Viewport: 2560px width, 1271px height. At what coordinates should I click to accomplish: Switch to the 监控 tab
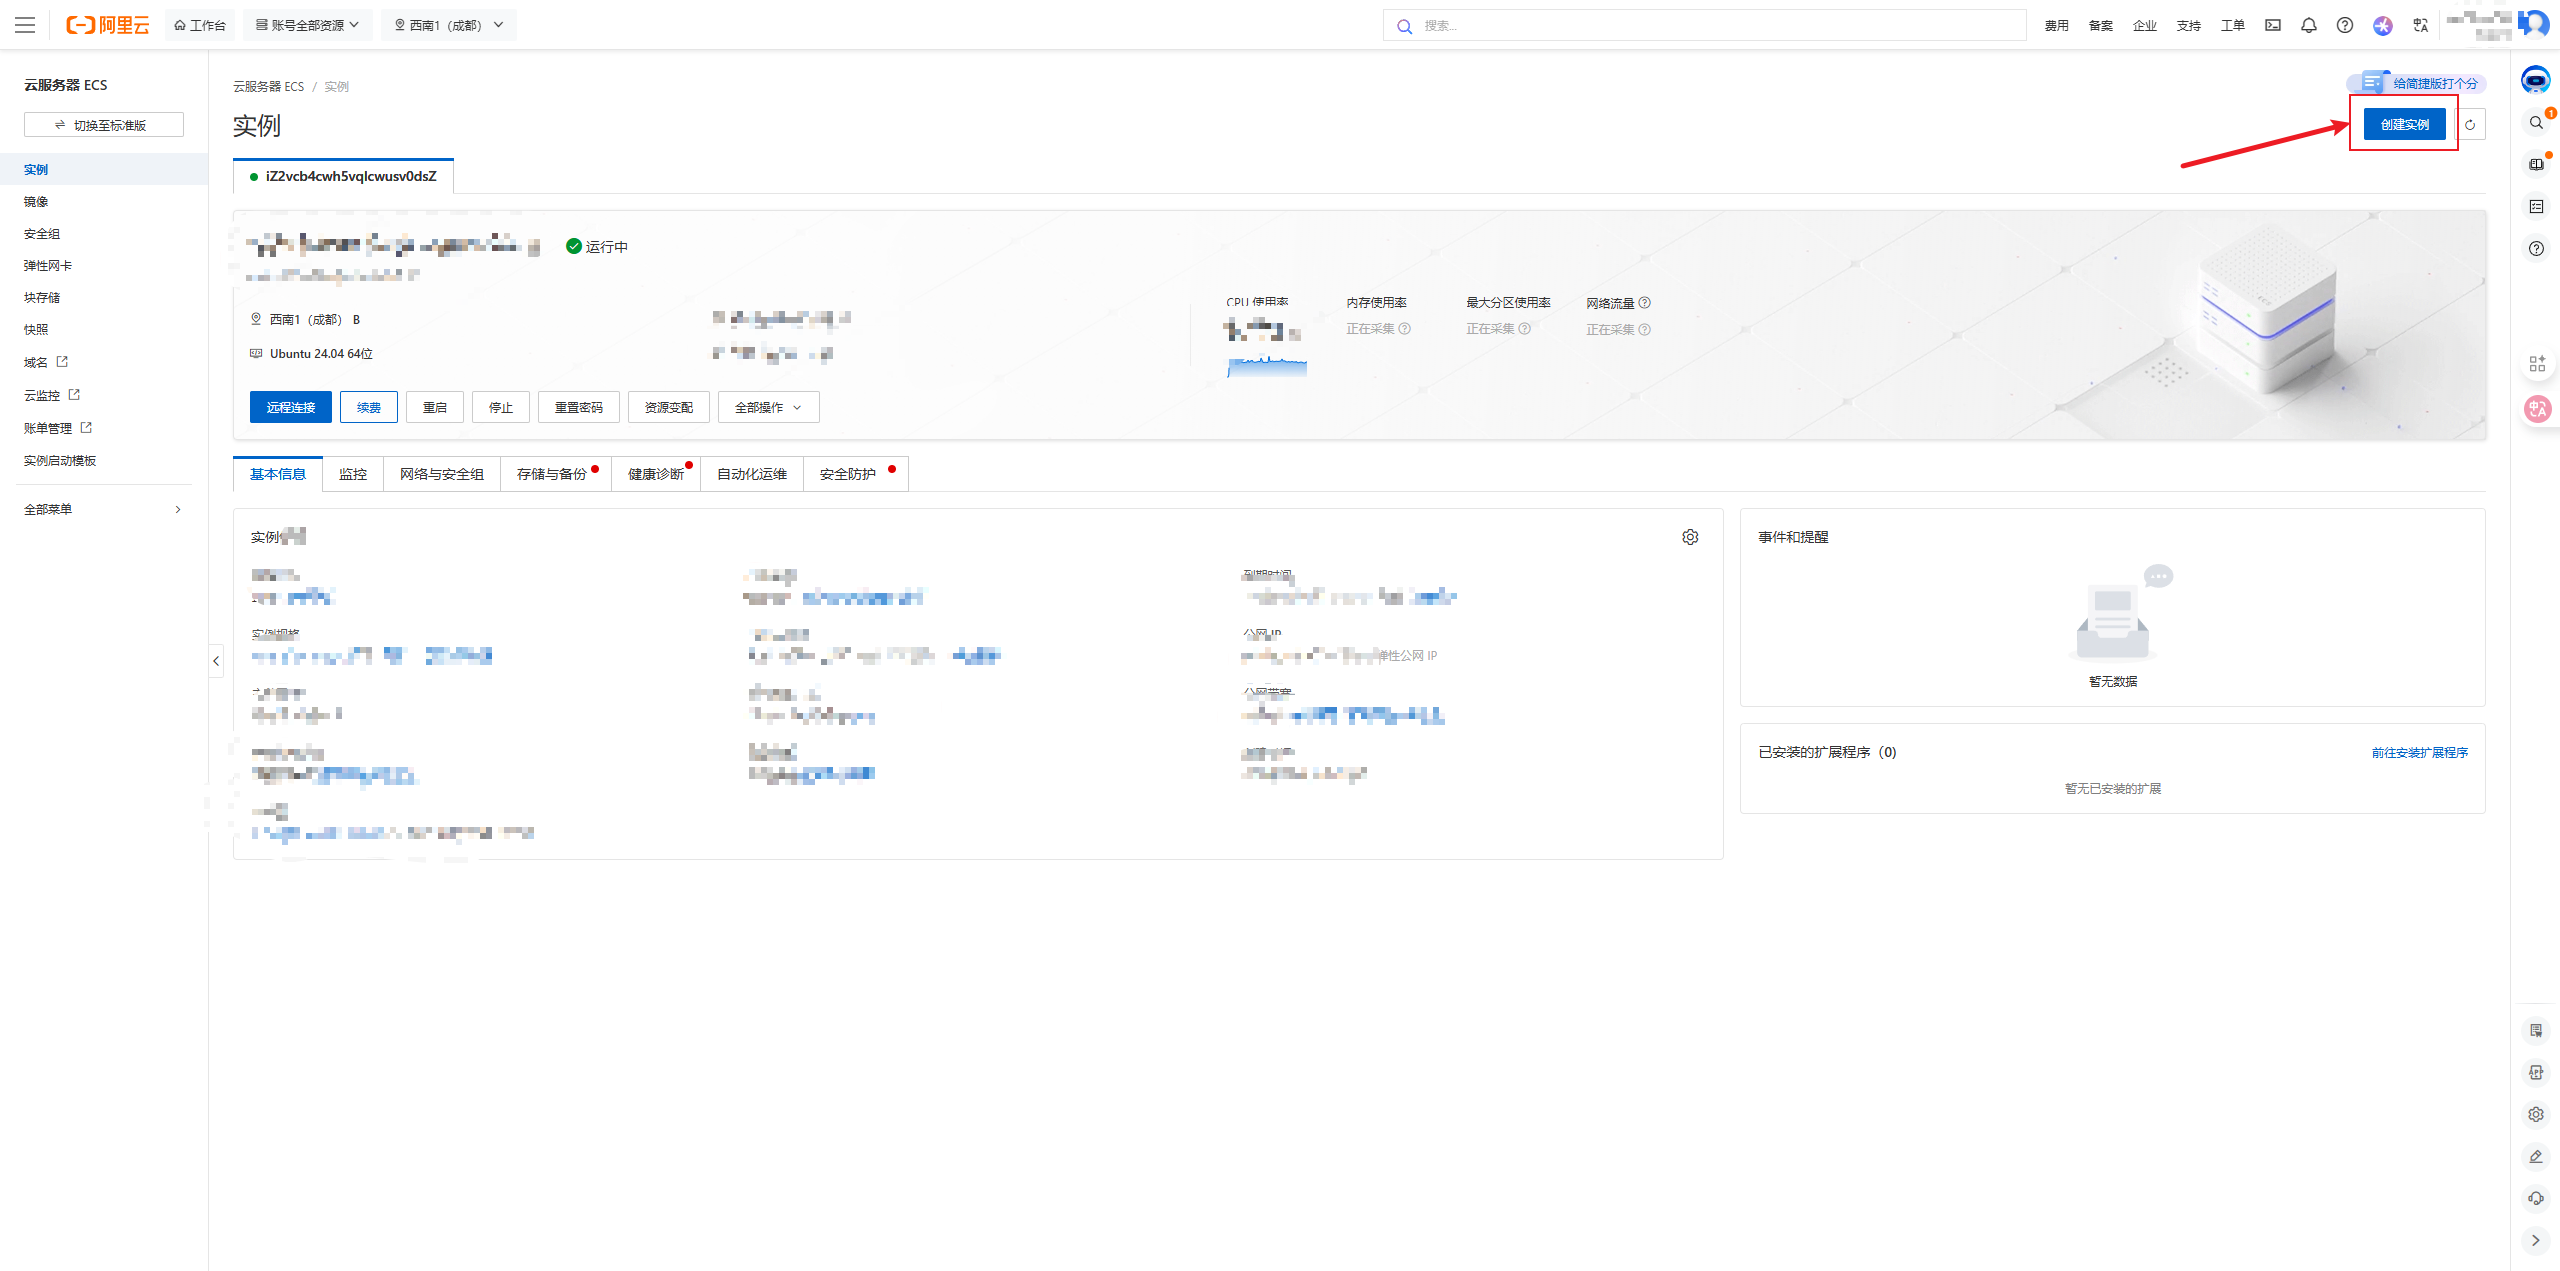pyautogui.click(x=353, y=474)
